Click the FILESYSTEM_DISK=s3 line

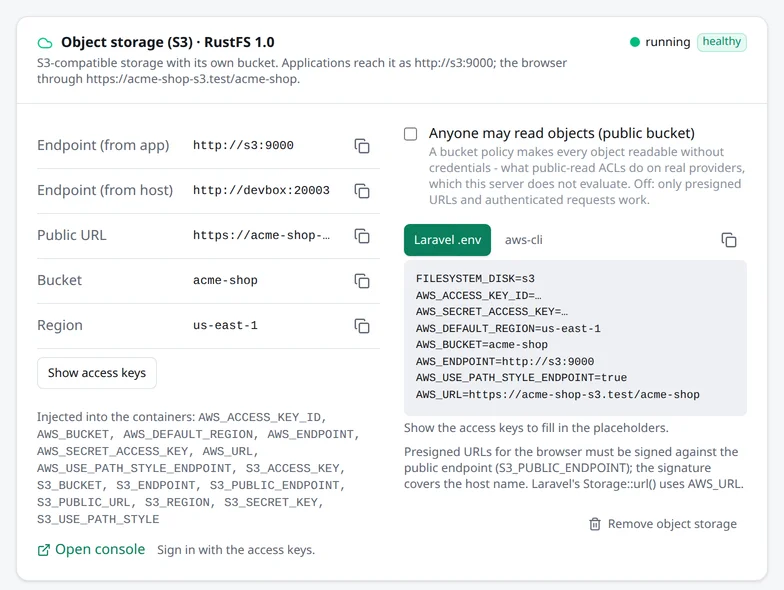pyautogui.click(x=476, y=278)
